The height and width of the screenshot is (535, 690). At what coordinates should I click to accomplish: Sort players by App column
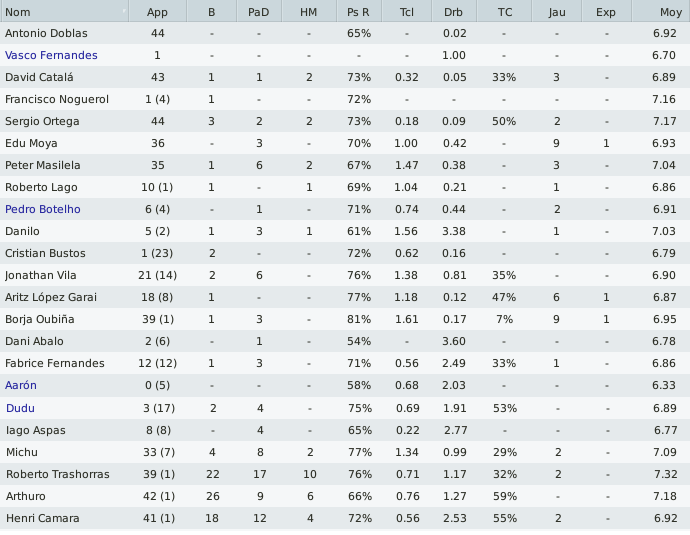click(158, 11)
